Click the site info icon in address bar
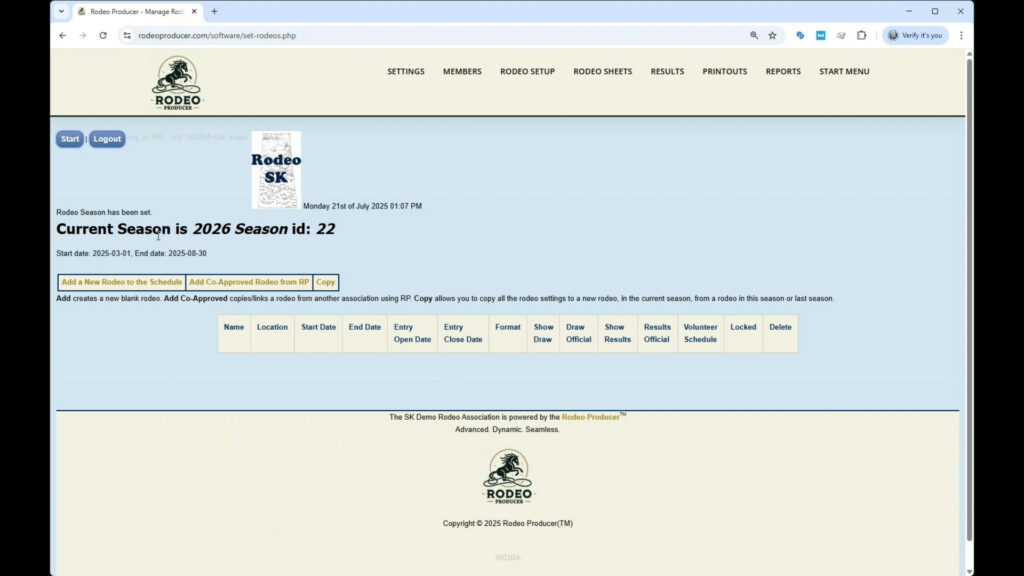 pos(129,35)
